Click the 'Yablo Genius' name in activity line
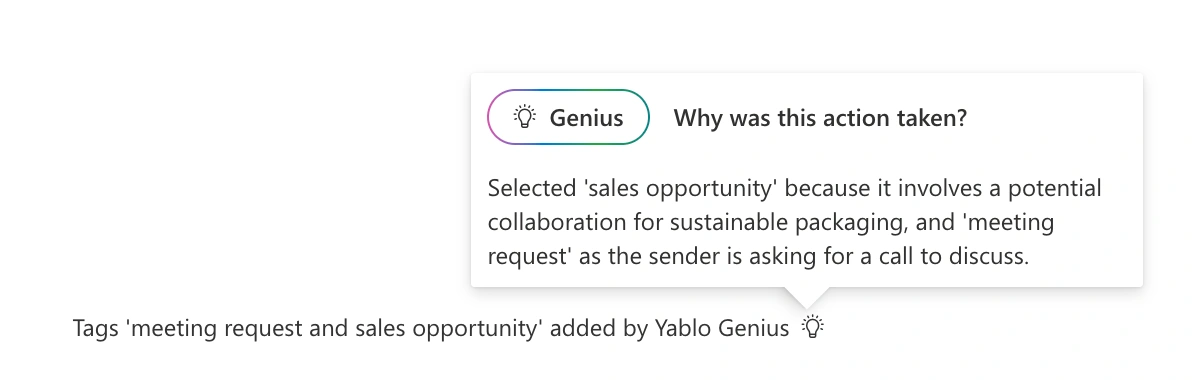Screen dimensions: 1192x380 [722, 328]
